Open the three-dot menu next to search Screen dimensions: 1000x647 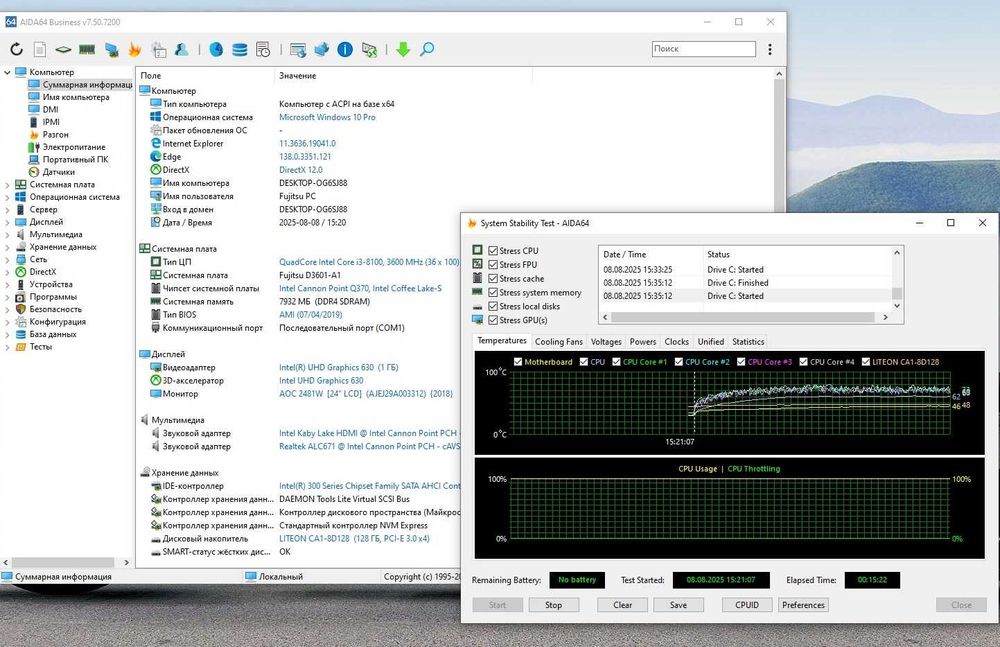point(769,48)
